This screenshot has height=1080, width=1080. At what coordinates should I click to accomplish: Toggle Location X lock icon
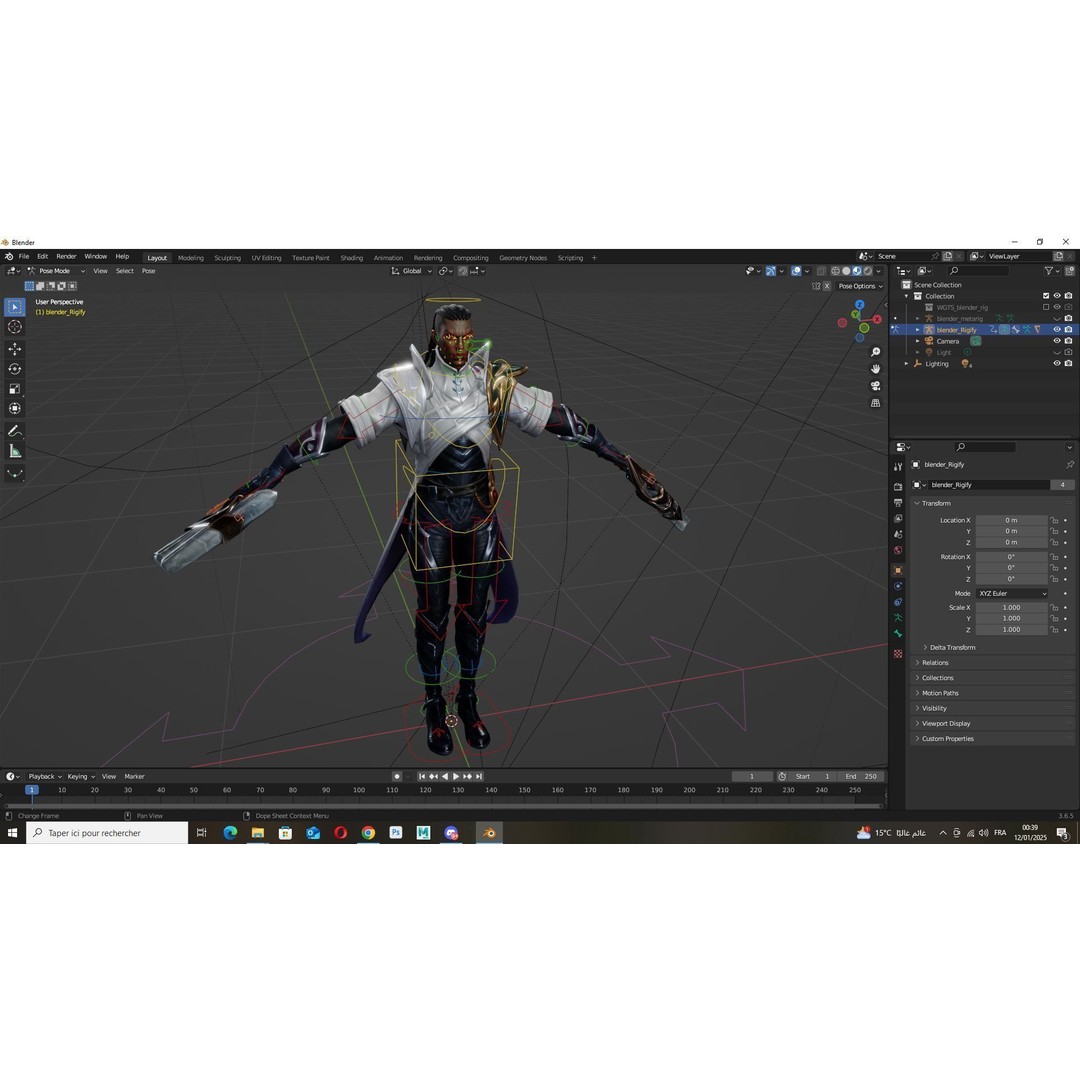pos(1054,521)
